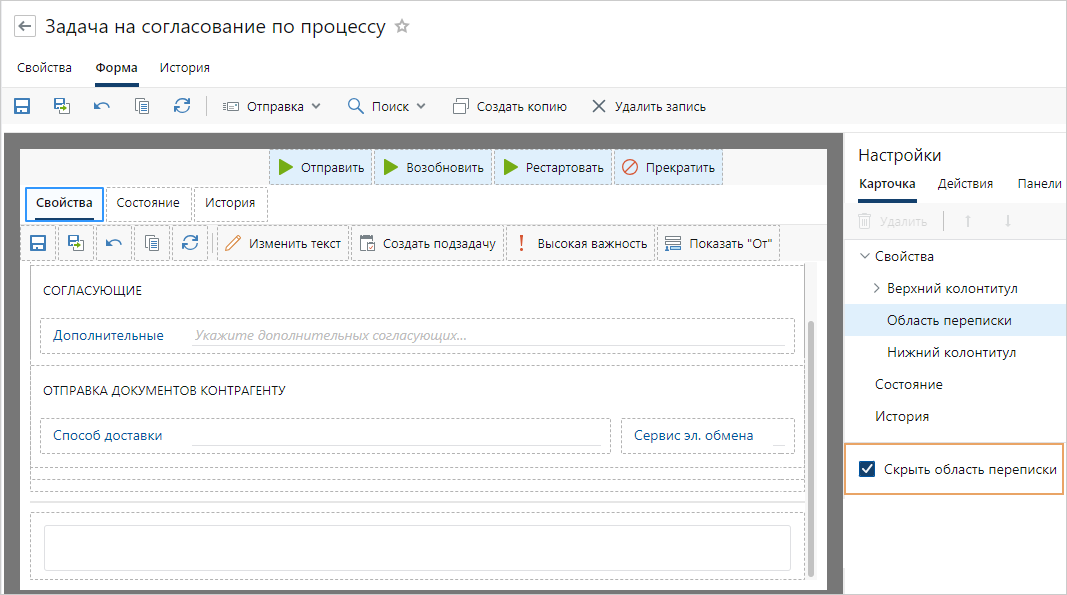The image size is (1067, 595).
Task: Click Удалить запись button
Action: coord(649,106)
